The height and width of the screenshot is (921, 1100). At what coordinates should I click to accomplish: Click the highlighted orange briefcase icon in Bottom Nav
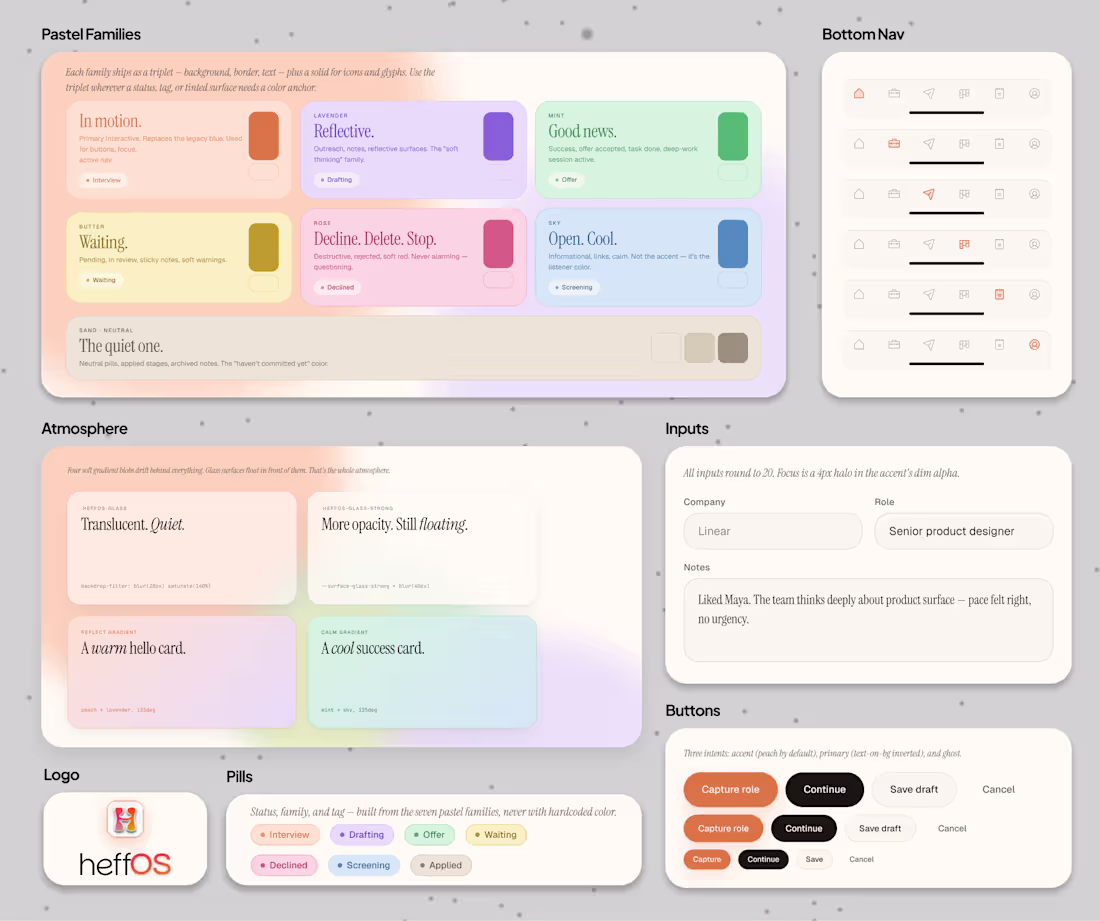coord(894,144)
